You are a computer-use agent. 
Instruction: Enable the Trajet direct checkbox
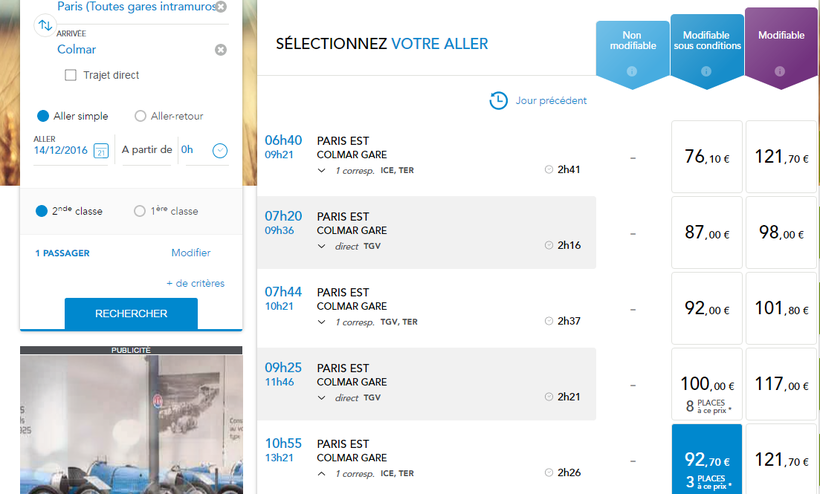pos(70,75)
